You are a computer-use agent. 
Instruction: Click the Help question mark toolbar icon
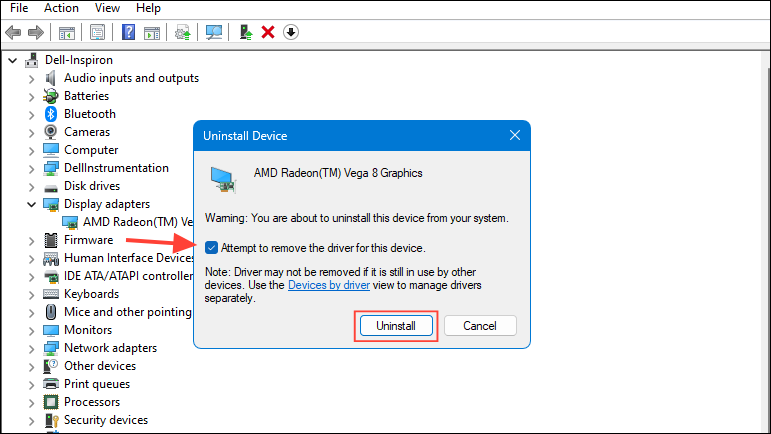128,32
